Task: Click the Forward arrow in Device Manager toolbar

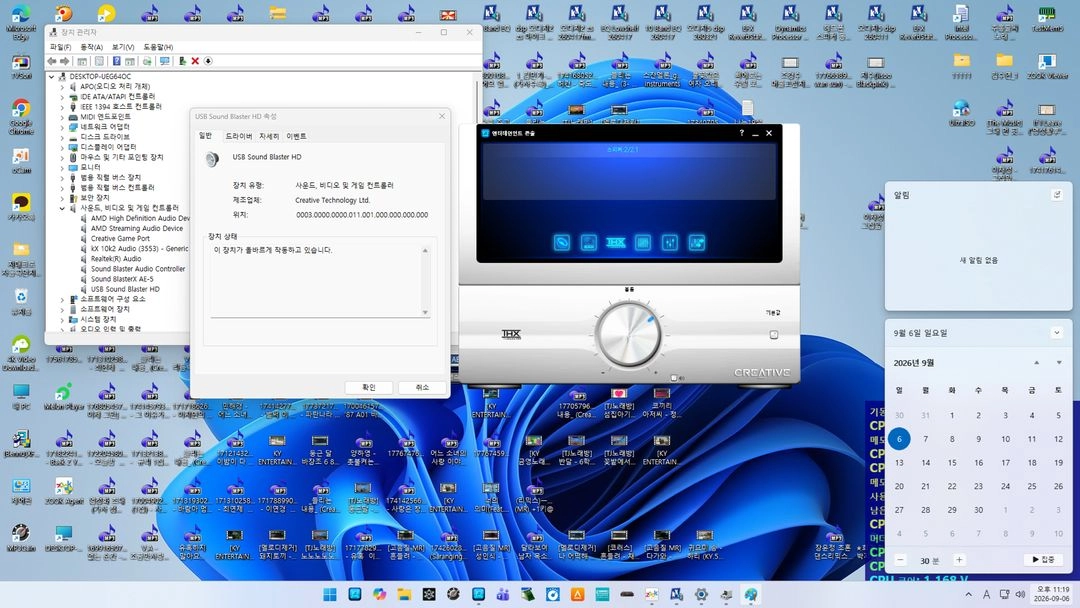Action: (x=65, y=61)
